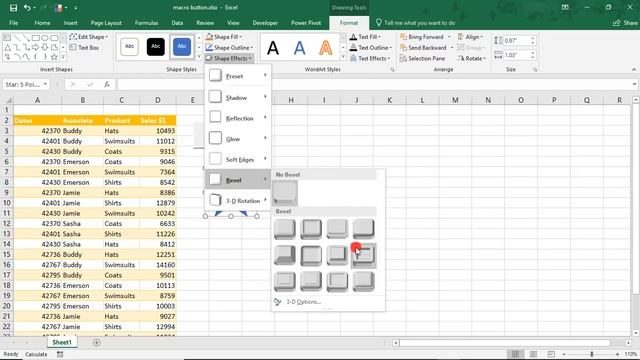Open Glow submenu in Shape Effects
Image resolution: width=640 pixels, height=360 pixels.
[x=238, y=139]
